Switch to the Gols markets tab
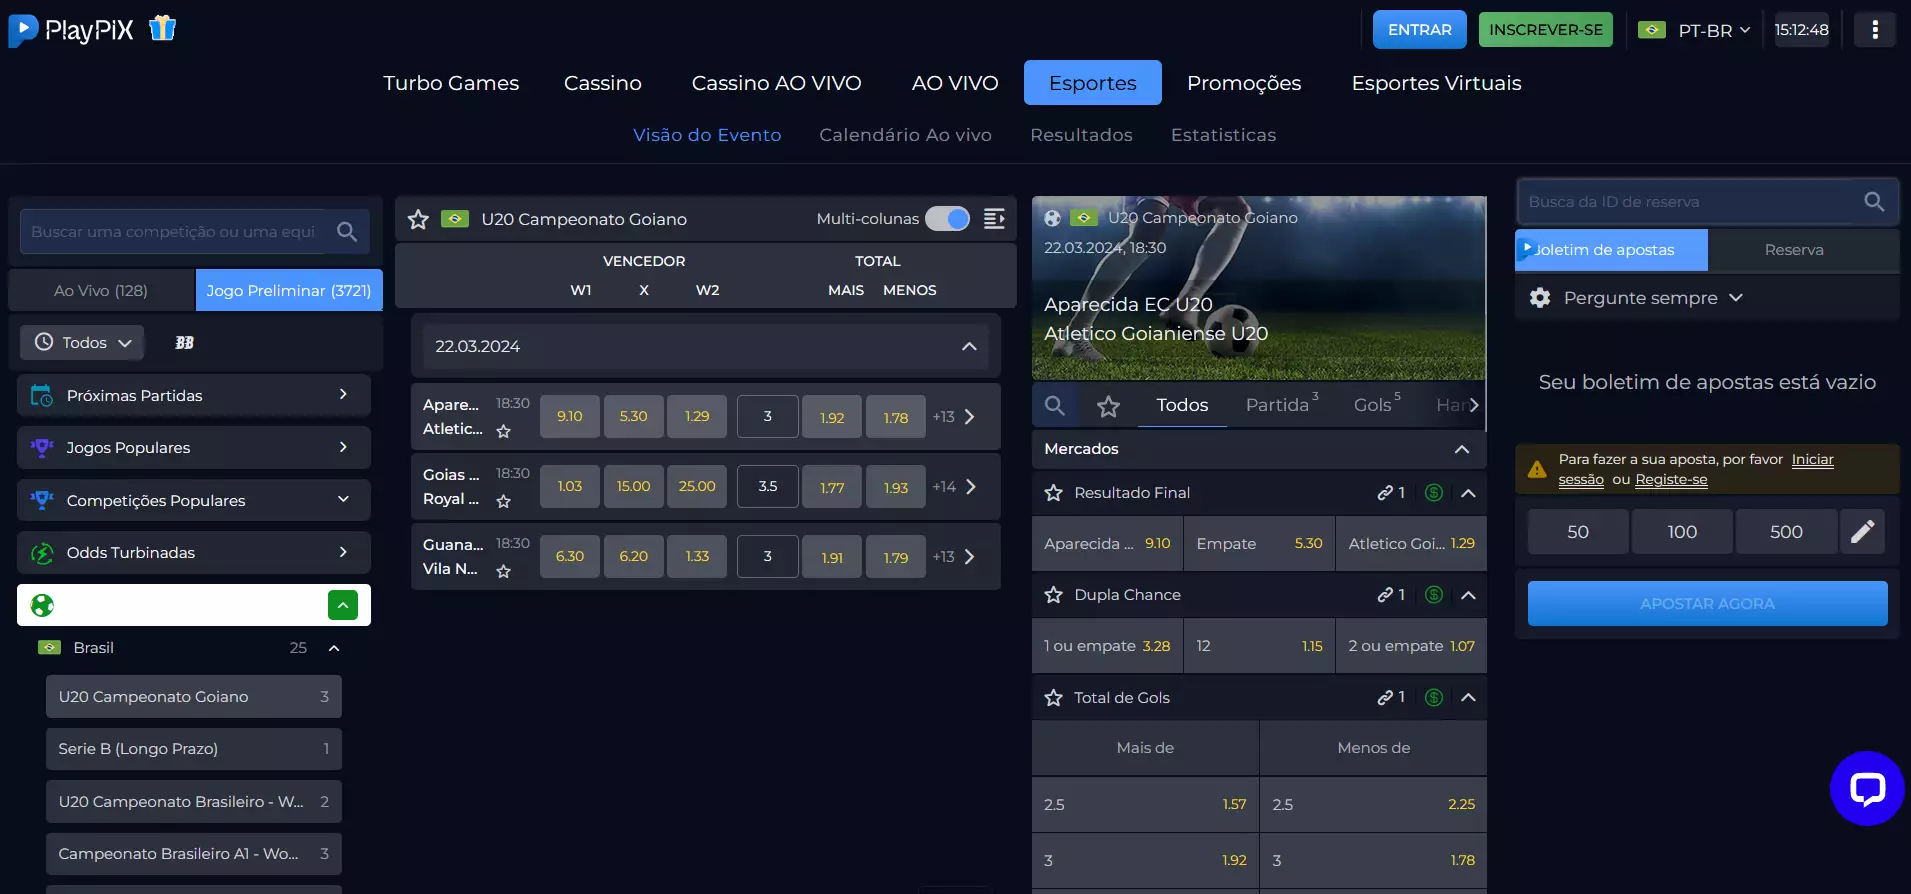The image size is (1911, 894). click(x=1375, y=405)
